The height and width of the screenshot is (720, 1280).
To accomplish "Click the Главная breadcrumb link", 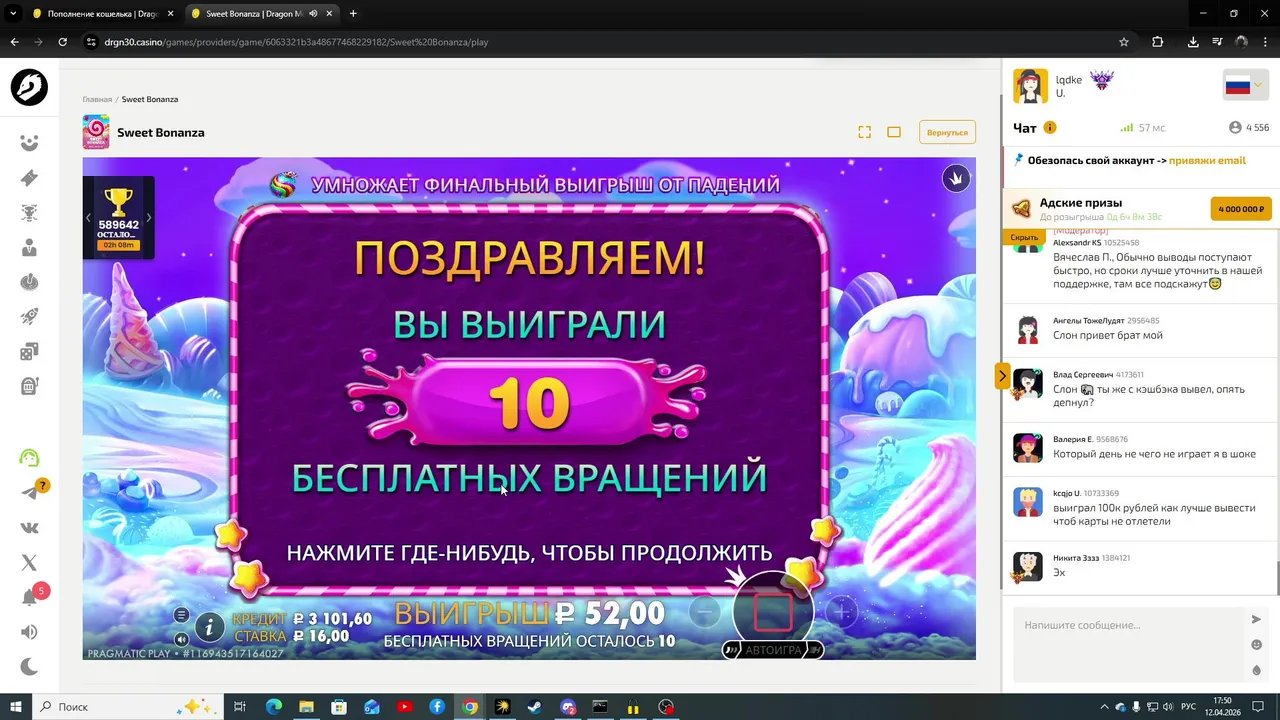I will (97, 99).
